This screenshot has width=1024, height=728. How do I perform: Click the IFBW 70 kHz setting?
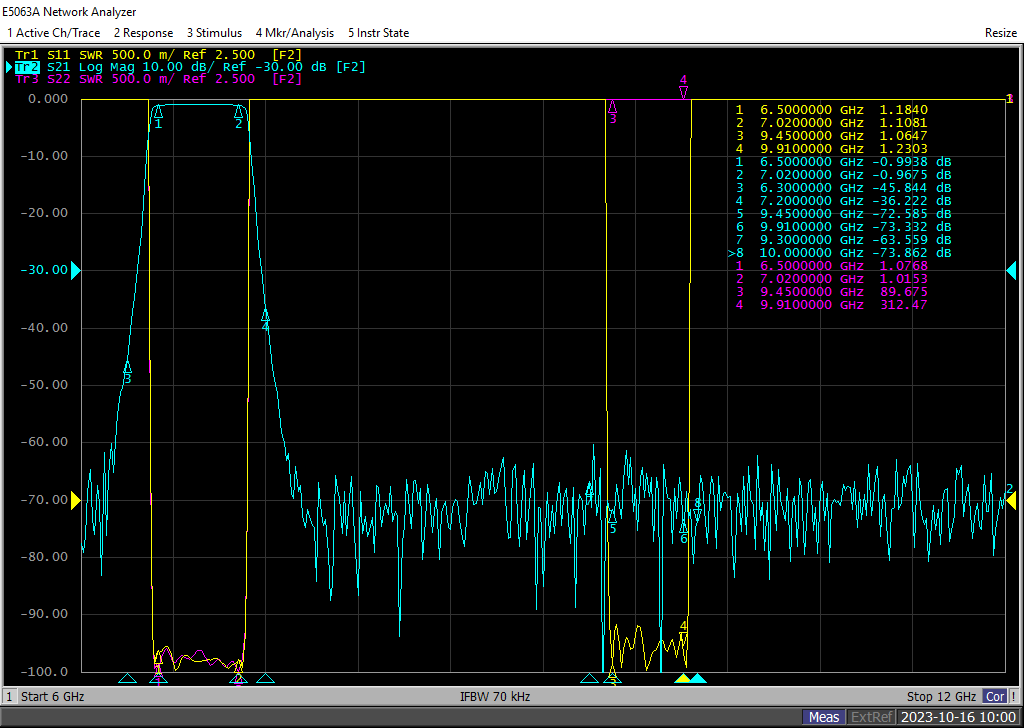tap(494, 696)
